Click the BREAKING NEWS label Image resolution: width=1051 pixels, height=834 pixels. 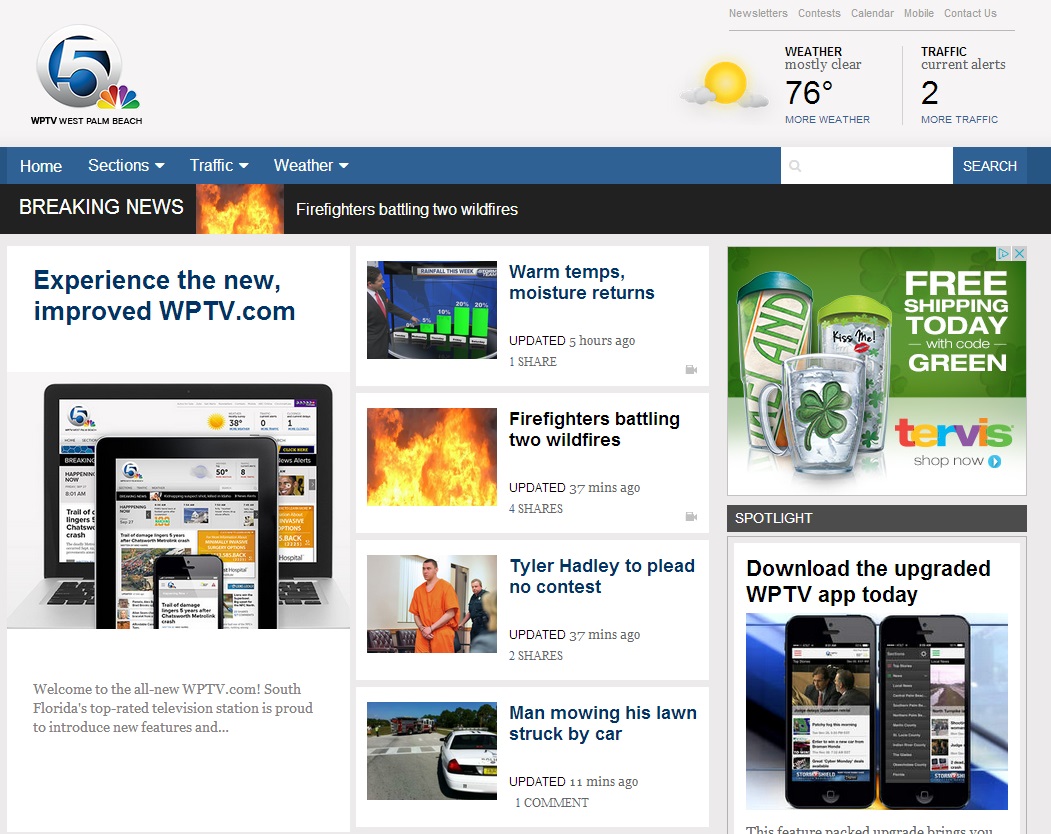pyautogui.click(x=101, y=206)
